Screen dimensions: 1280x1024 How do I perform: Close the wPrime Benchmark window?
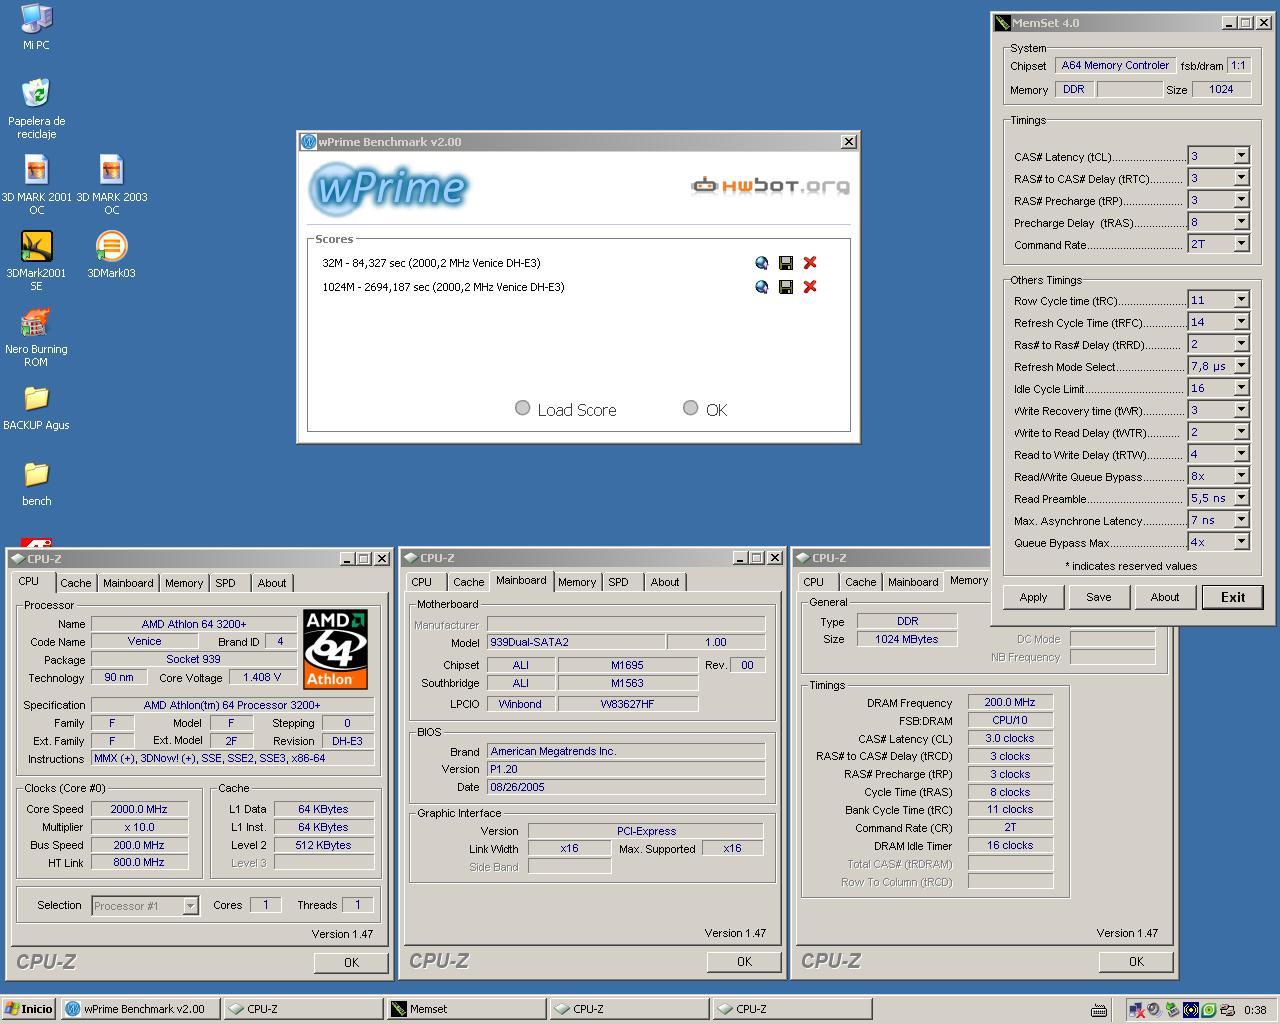click(x=849, y=142)
